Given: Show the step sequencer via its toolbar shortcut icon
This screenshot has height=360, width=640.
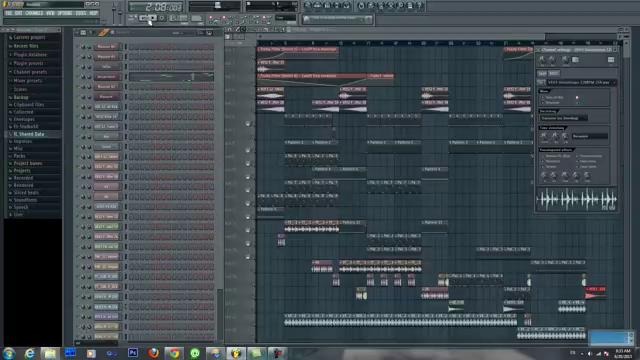Looking at the screenshot, I should pyautogui.click(x=317, y=6).
